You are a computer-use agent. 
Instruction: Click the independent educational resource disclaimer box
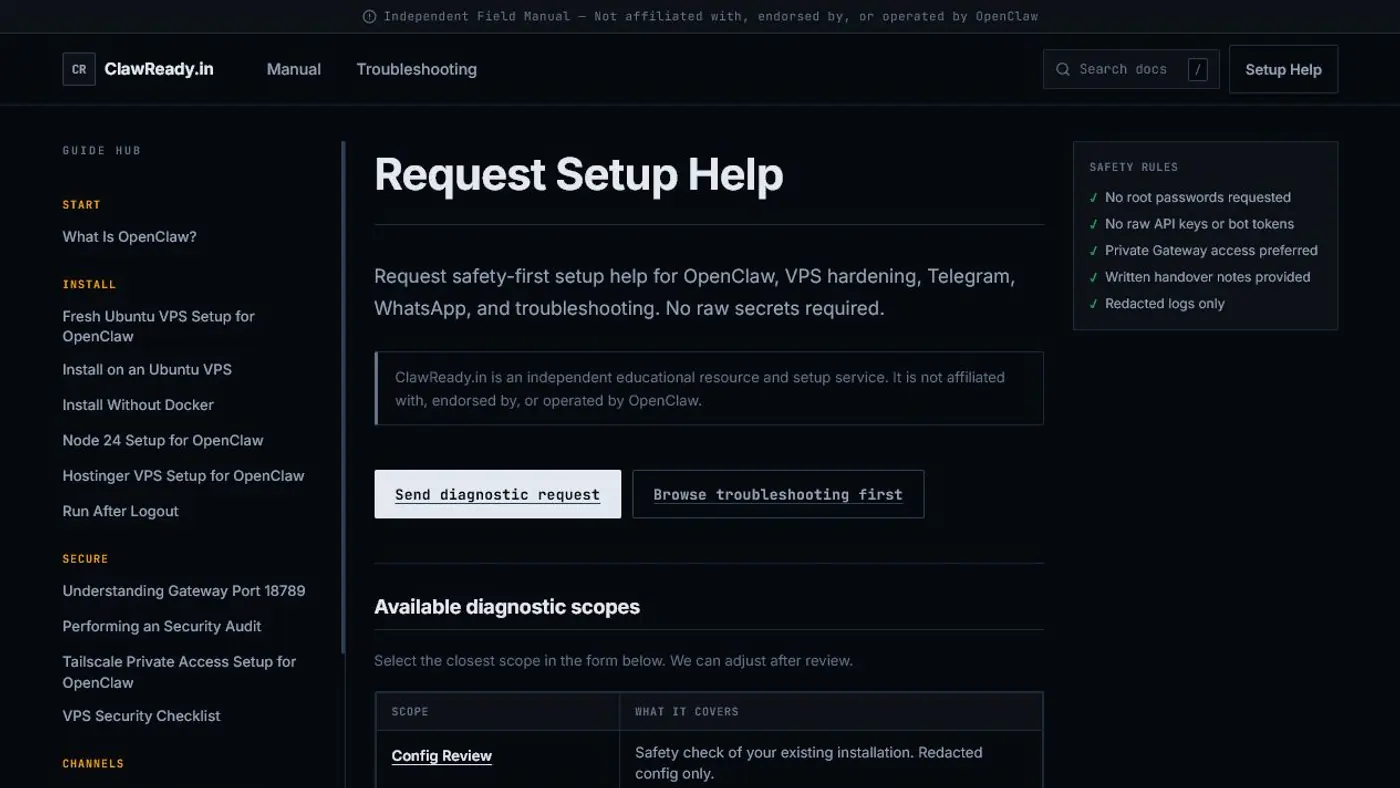click(709, 388)
